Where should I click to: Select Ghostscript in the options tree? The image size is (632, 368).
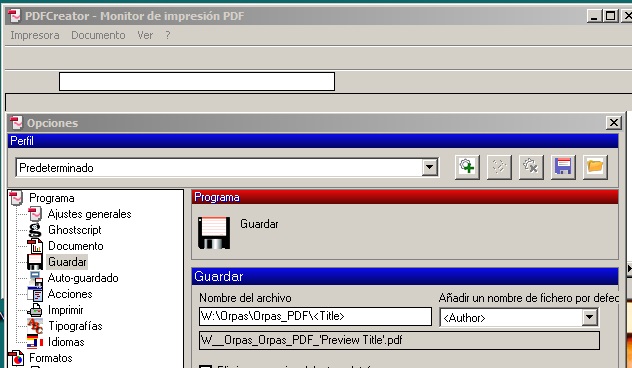point(75,230)
